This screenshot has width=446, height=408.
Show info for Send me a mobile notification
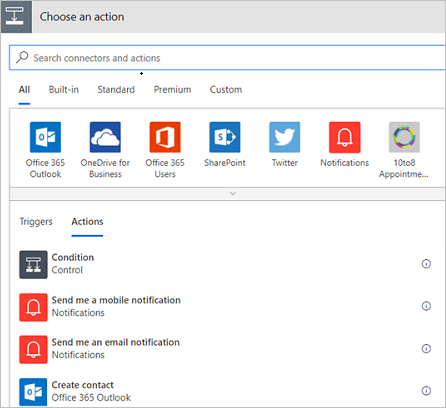426,306
